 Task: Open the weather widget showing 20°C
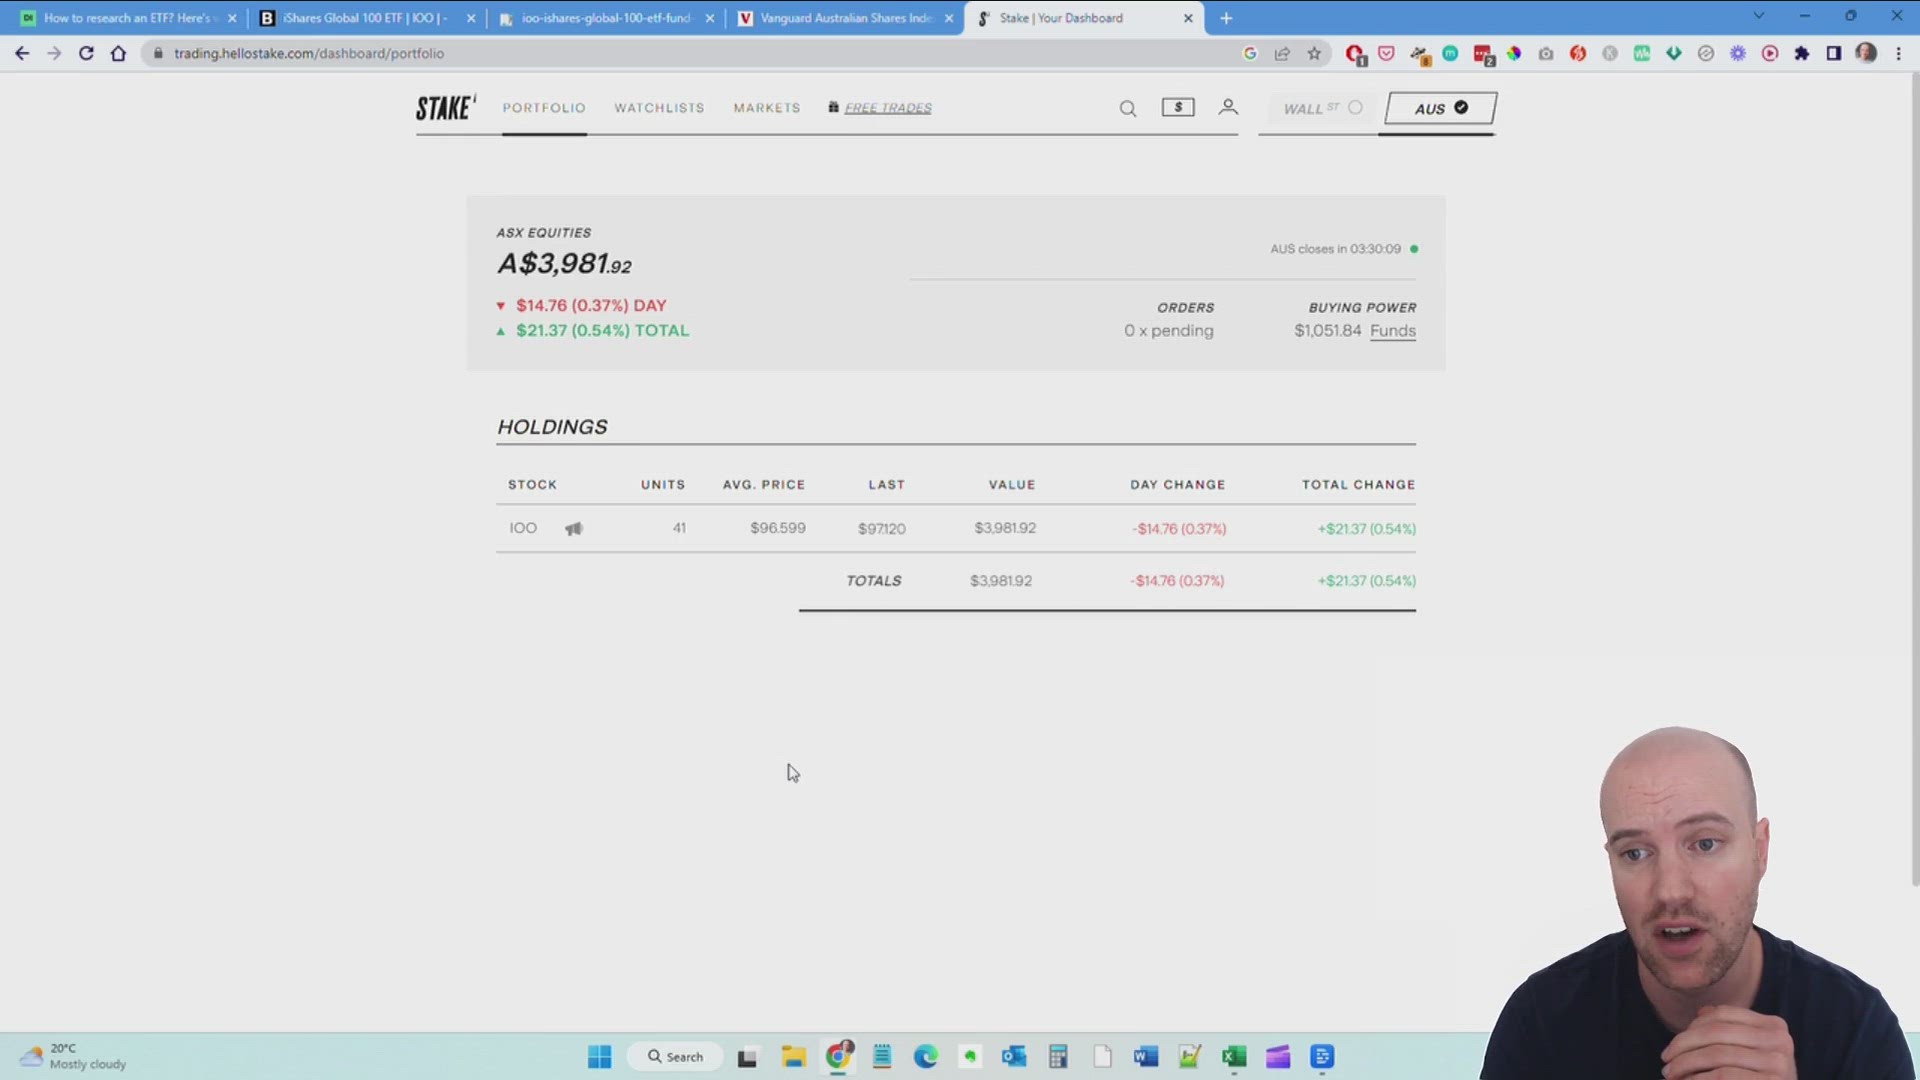[x=75, y=1057]
